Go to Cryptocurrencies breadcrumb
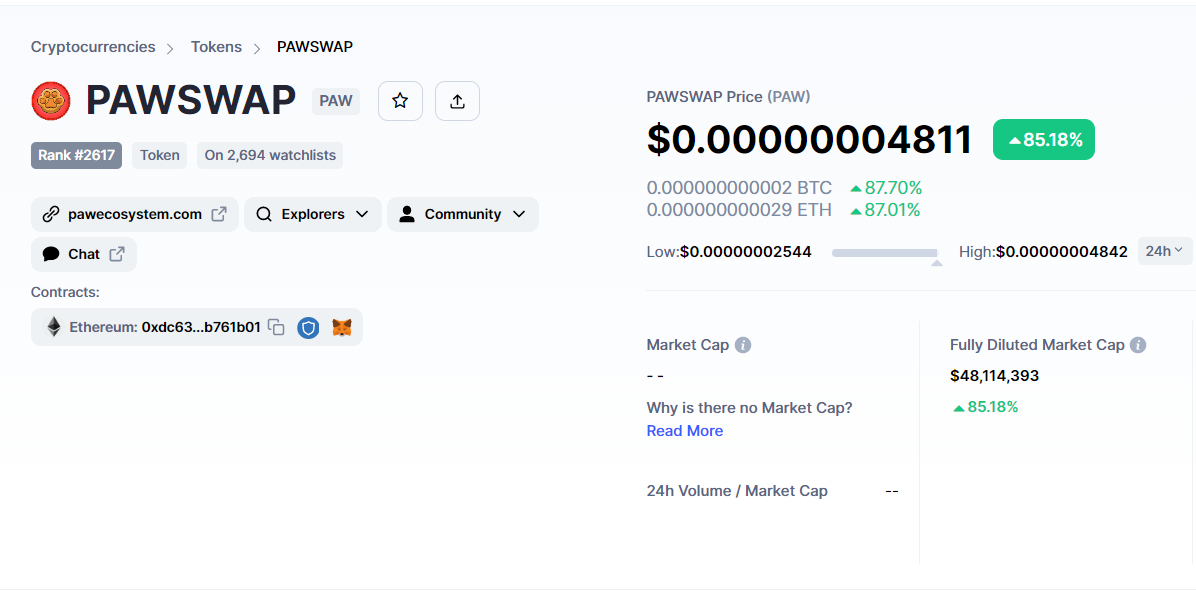Image resolution: width=1196 pixels, height=591 pixels. point(93,47)
